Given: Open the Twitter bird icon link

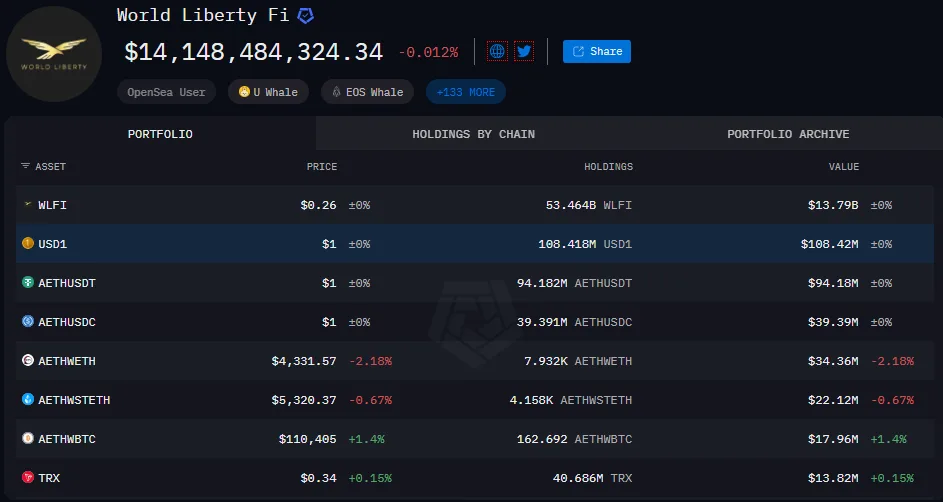Looking at the screenshot, I should pyautogui.click(x=524, y=51).
